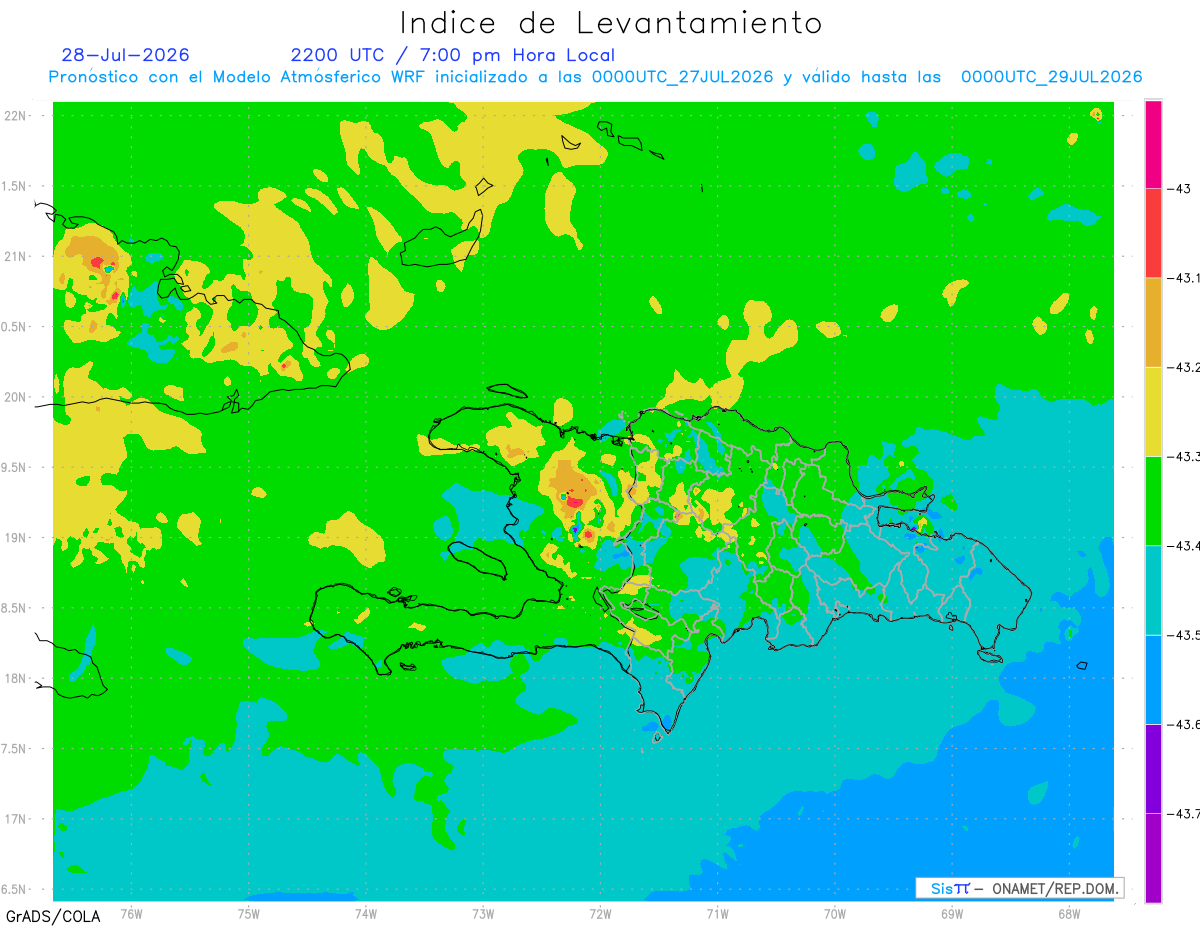The height and width of the screenshot is (927, 1200).
Task: Click the '-43.2' legend value
Action: pos(1185,367)
